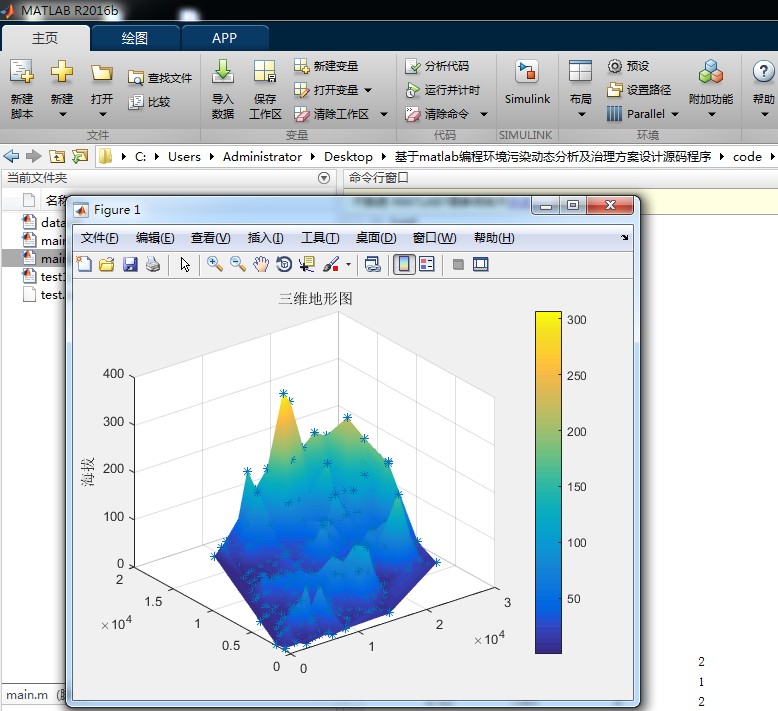
Task: Open 预设 preferences gear
Action: click(628, 65)
